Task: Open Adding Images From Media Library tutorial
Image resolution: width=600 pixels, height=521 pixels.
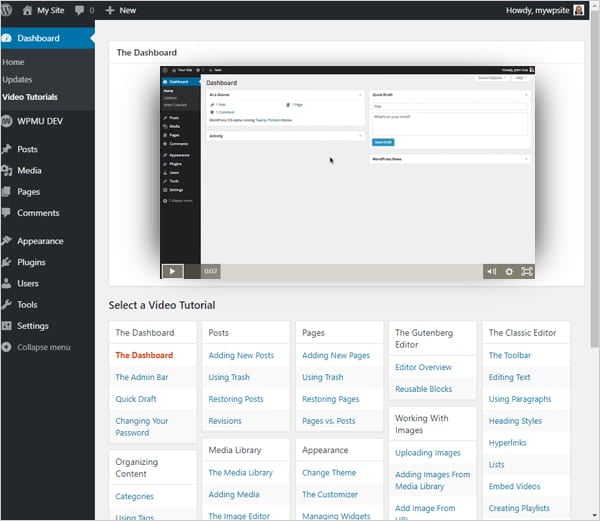Action: click(x=432, y=480)
